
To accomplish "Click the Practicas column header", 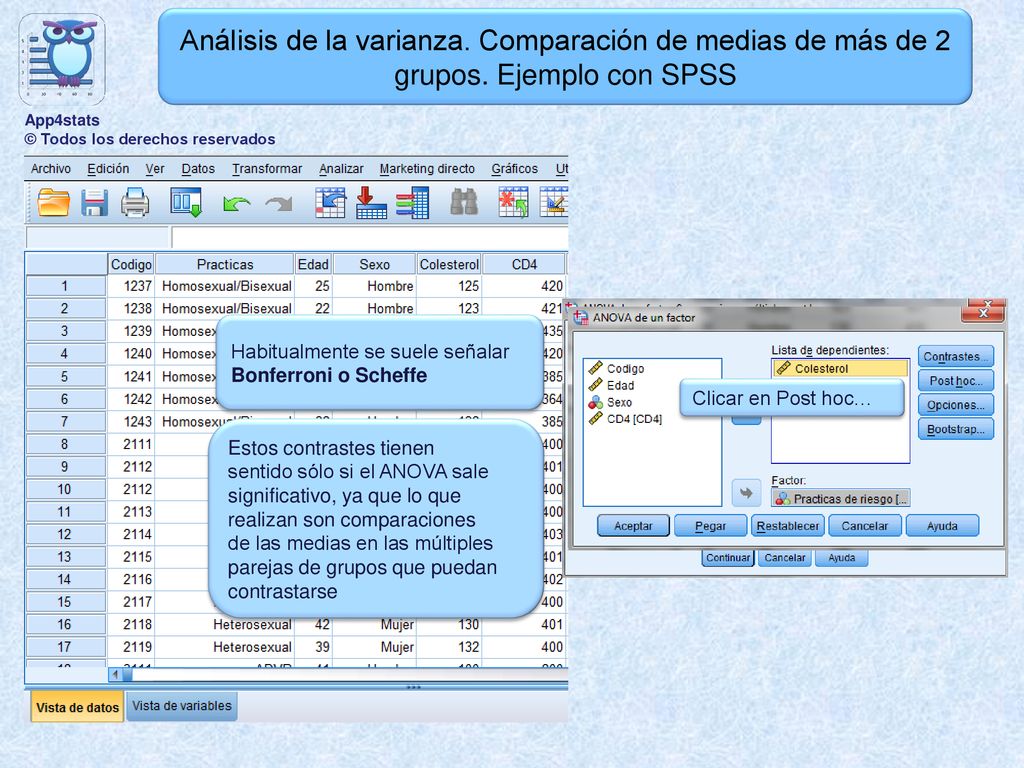I will pos(225,264).
